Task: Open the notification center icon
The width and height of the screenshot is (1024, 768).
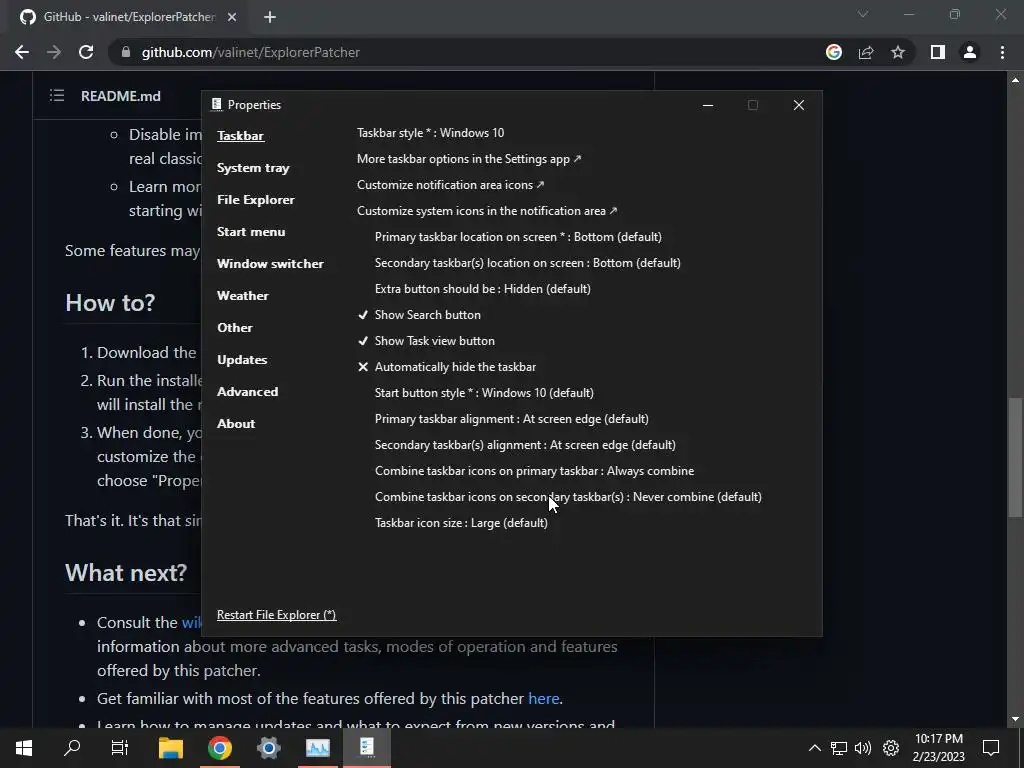Action: click(991, 748)
